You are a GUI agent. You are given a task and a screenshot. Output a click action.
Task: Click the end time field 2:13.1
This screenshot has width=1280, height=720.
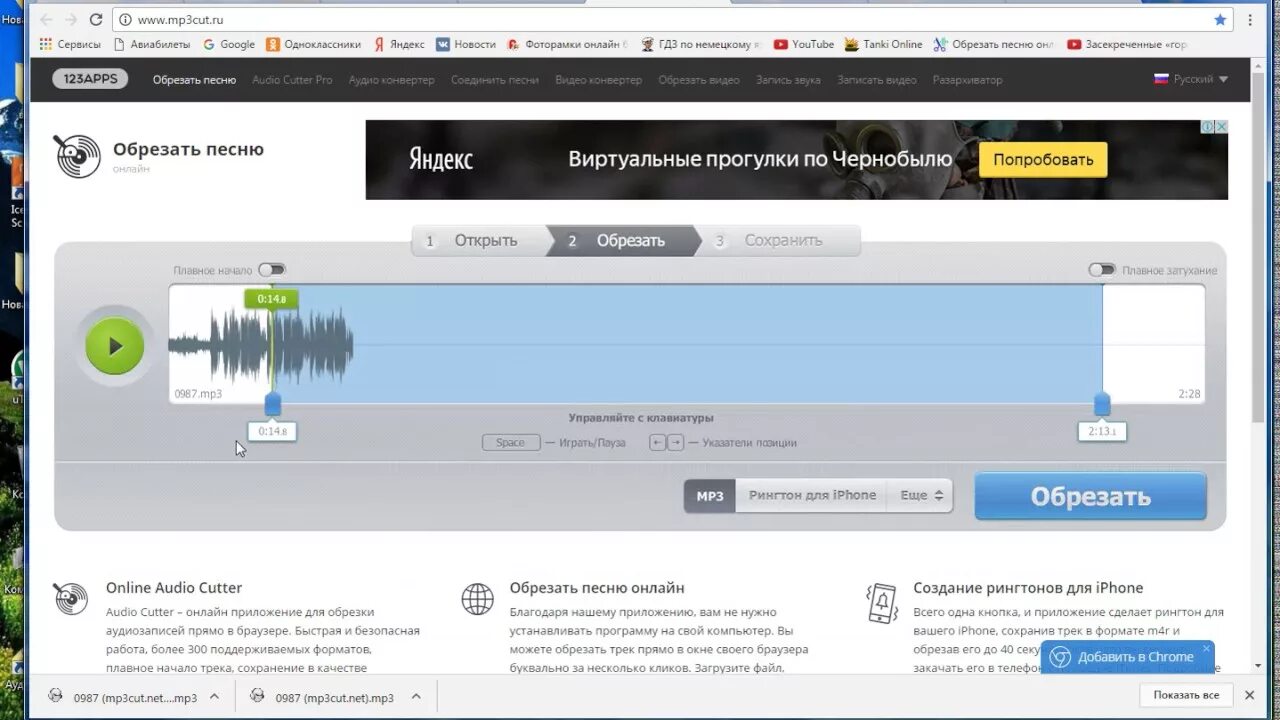click(1102, 432)
